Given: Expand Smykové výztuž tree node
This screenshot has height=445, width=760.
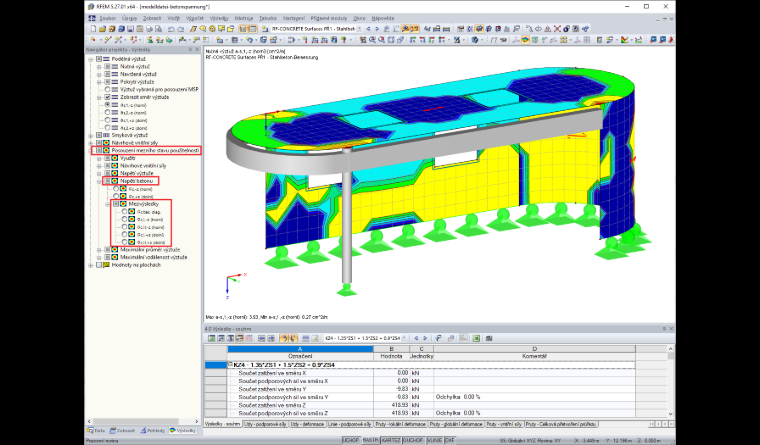Looking at the screenshot, I should coord(91,135).
